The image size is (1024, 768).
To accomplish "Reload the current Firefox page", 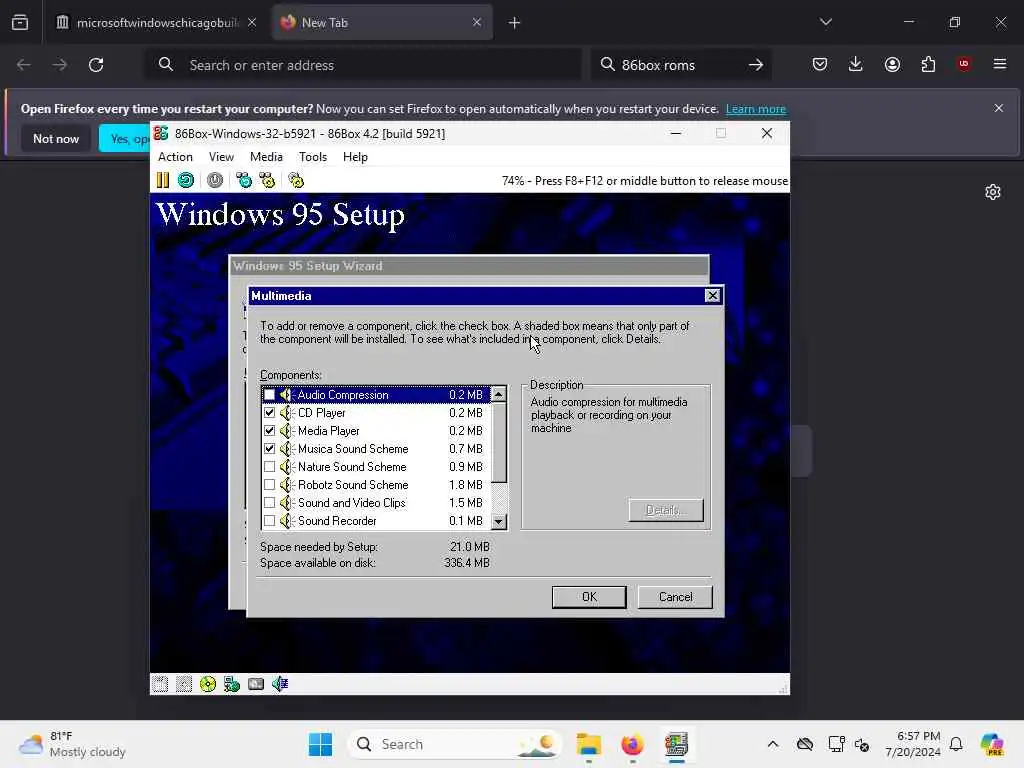I will tap(96, 65).
